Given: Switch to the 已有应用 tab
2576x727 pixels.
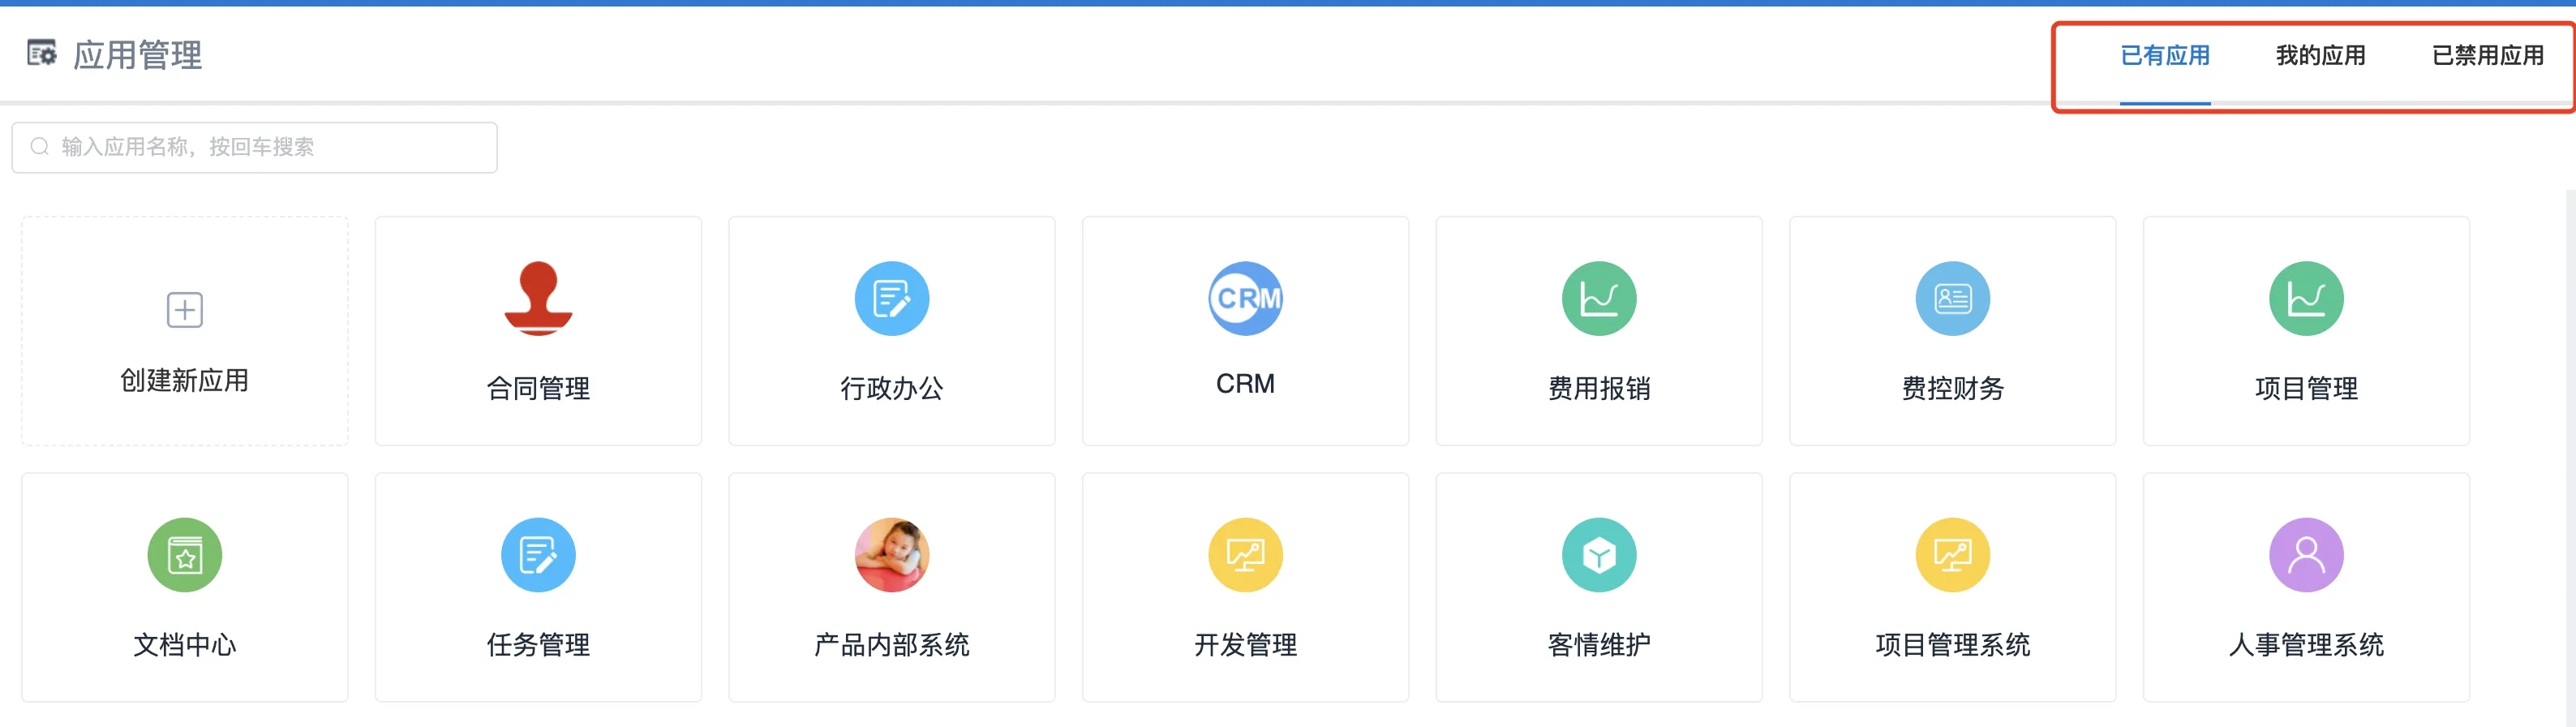Looking at the screenshot, I should click(x=2164, y=56).
